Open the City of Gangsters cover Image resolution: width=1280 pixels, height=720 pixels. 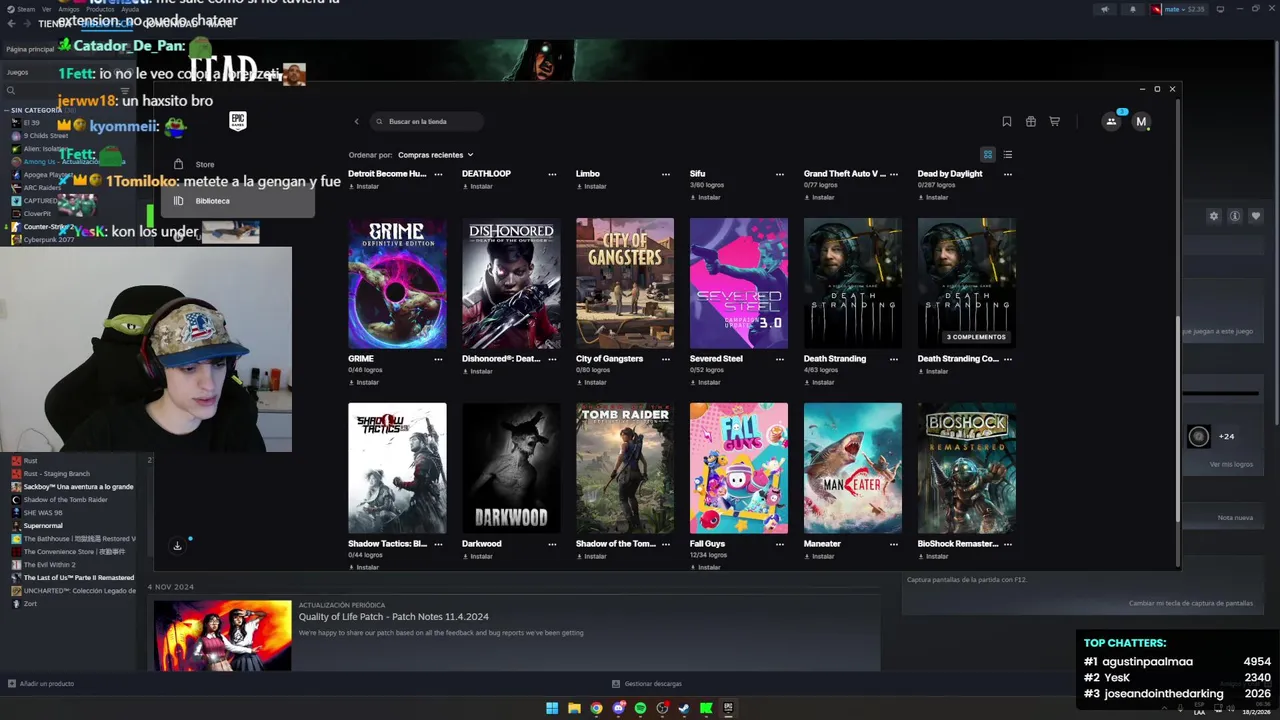(625, 283)
